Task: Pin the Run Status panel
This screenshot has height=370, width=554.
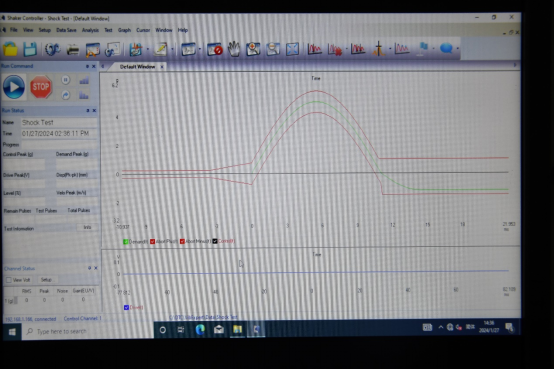Action: click(x=88, y=111)
